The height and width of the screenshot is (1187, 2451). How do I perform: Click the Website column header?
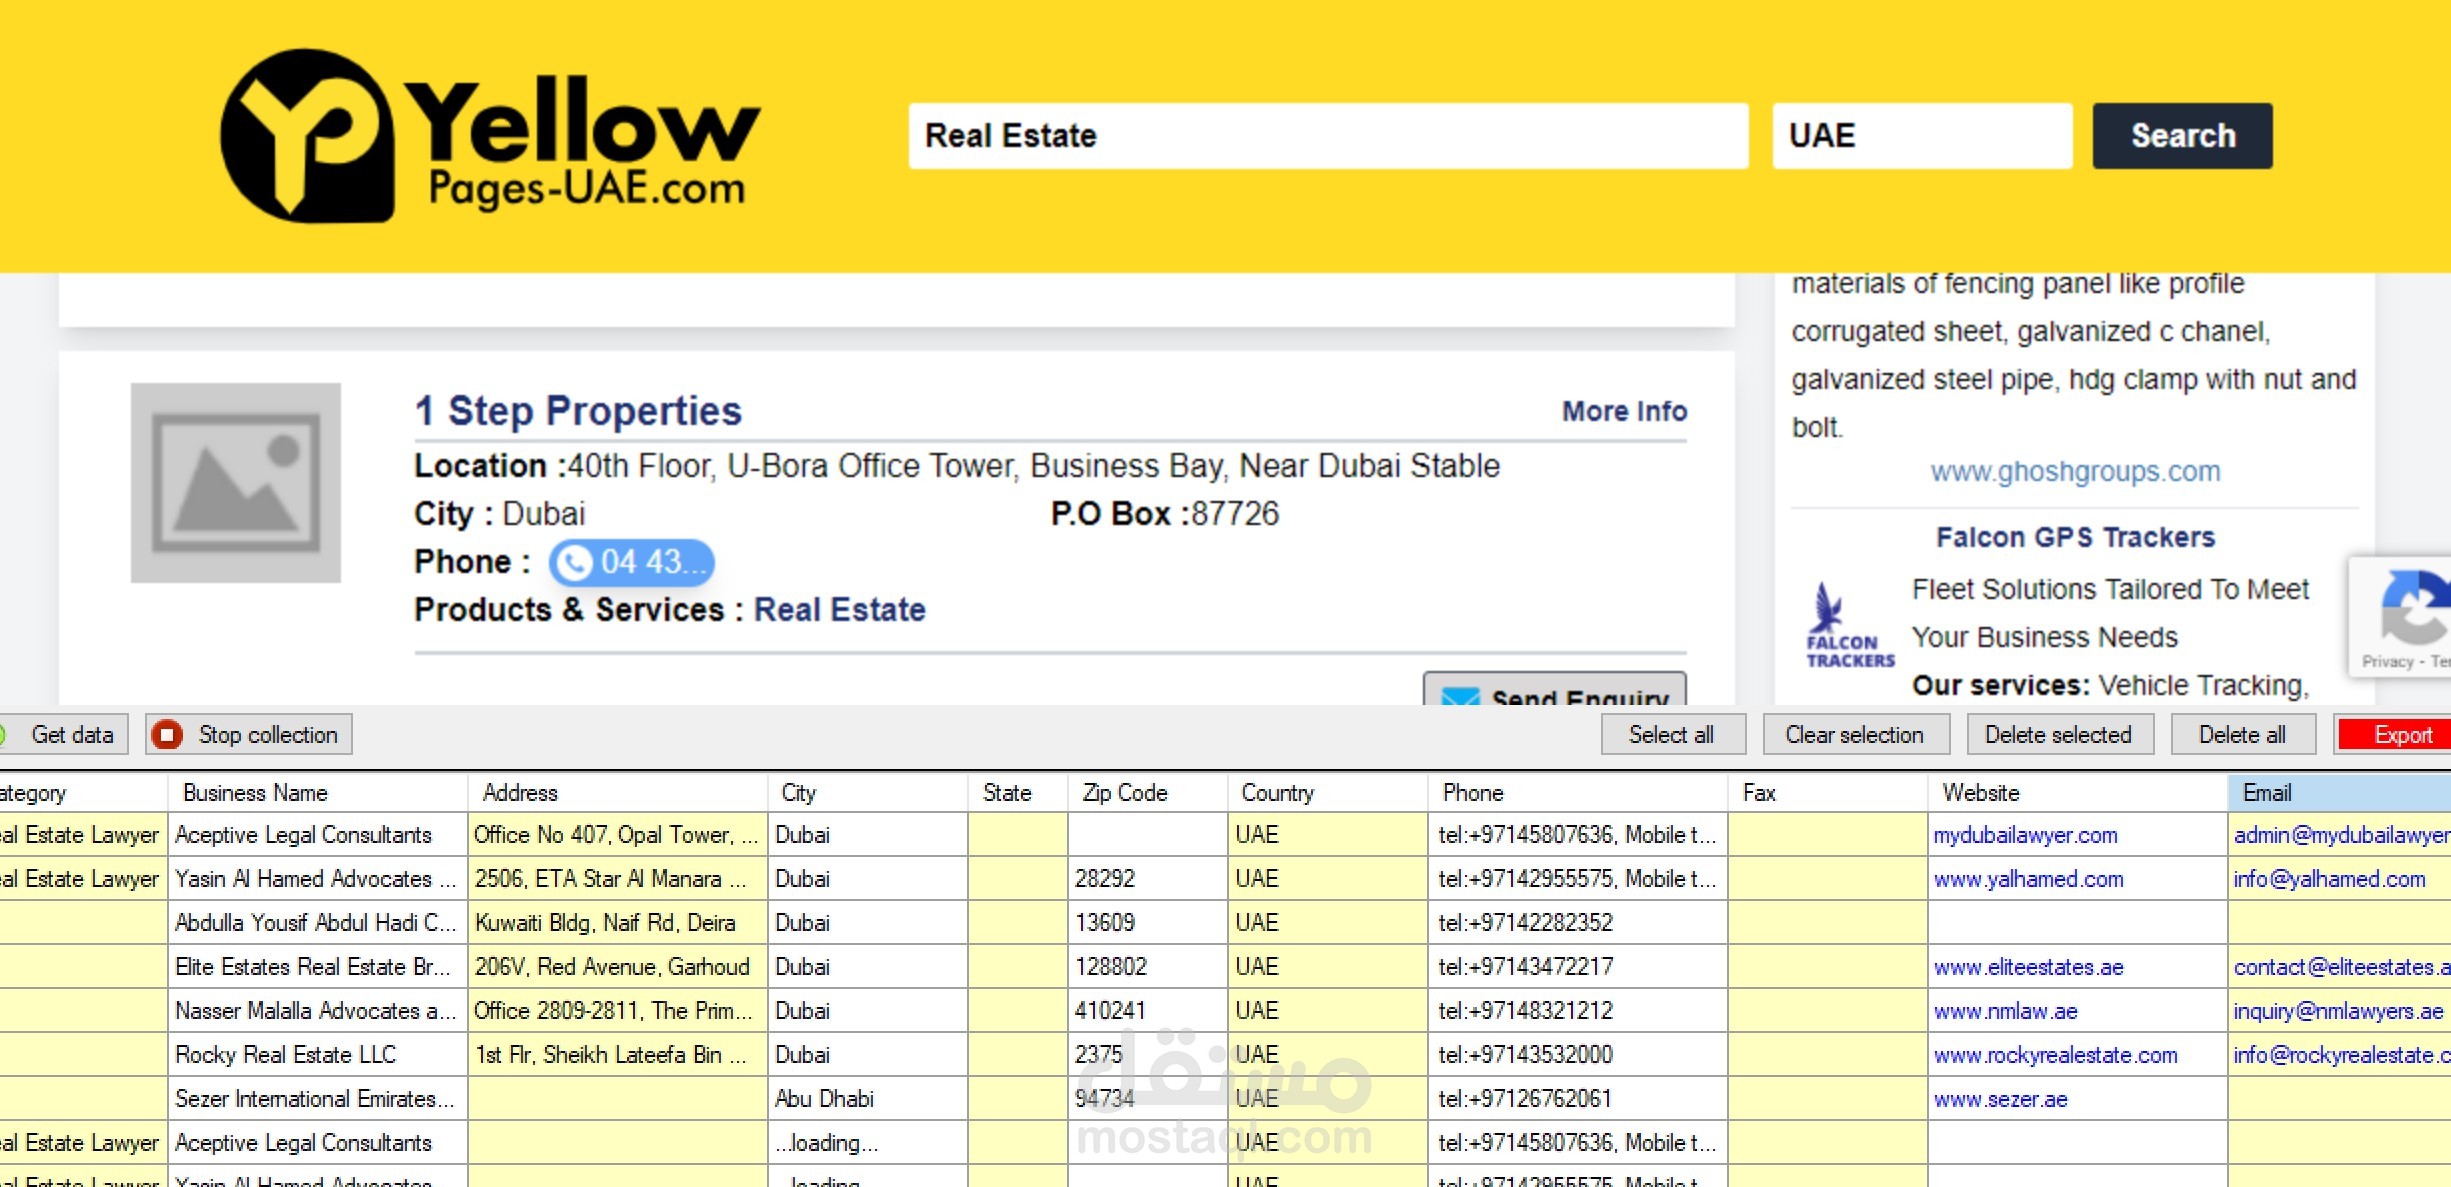[2078, 793]
